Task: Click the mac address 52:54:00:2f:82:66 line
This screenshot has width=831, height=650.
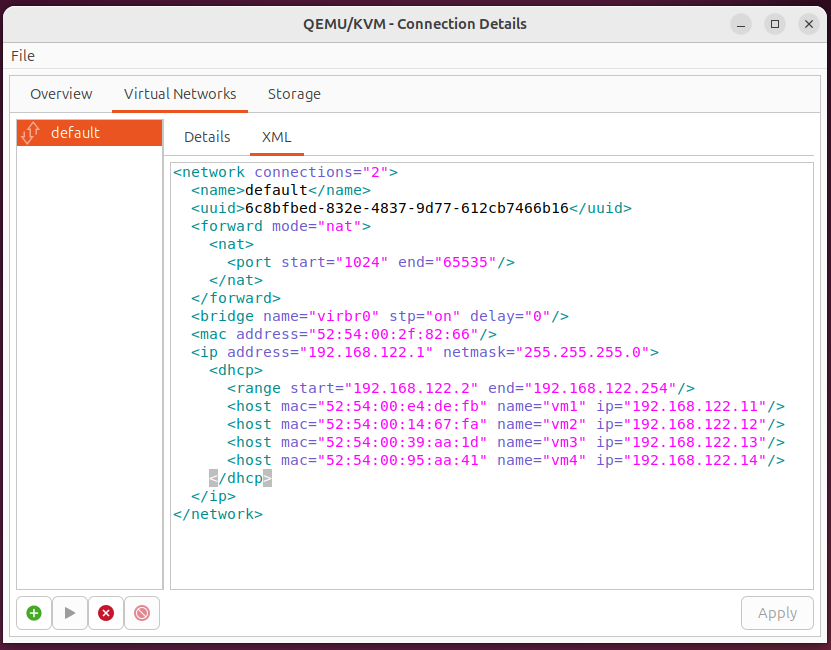Action: coord(344,335)
